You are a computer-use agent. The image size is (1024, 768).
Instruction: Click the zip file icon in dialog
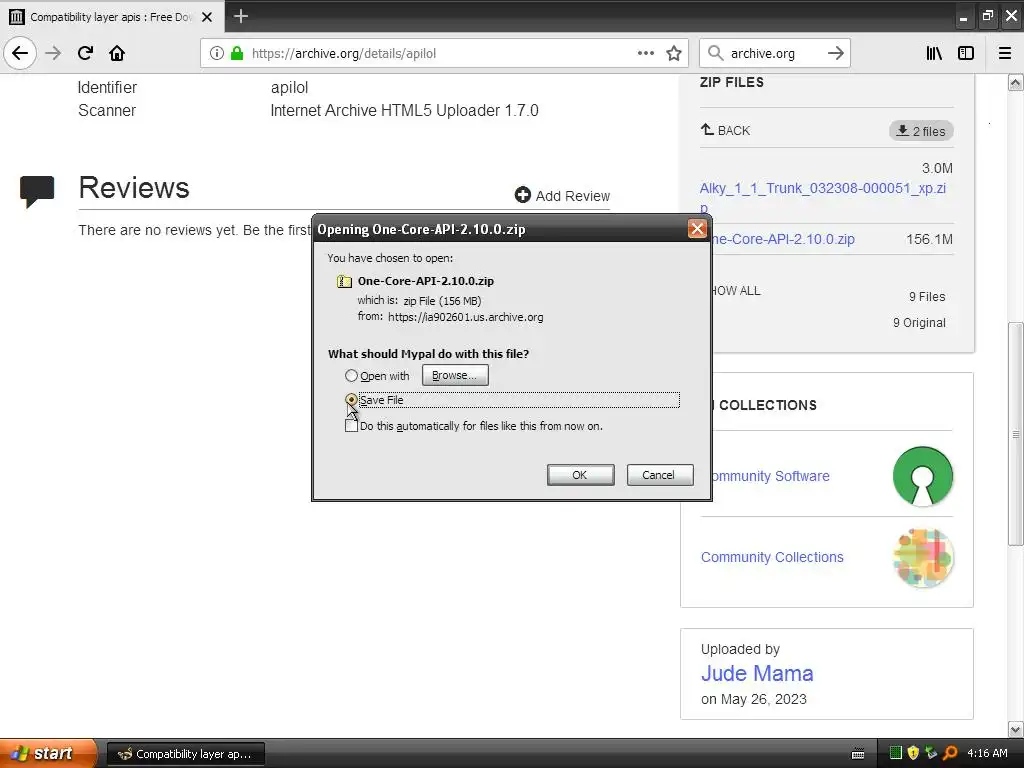344,281
